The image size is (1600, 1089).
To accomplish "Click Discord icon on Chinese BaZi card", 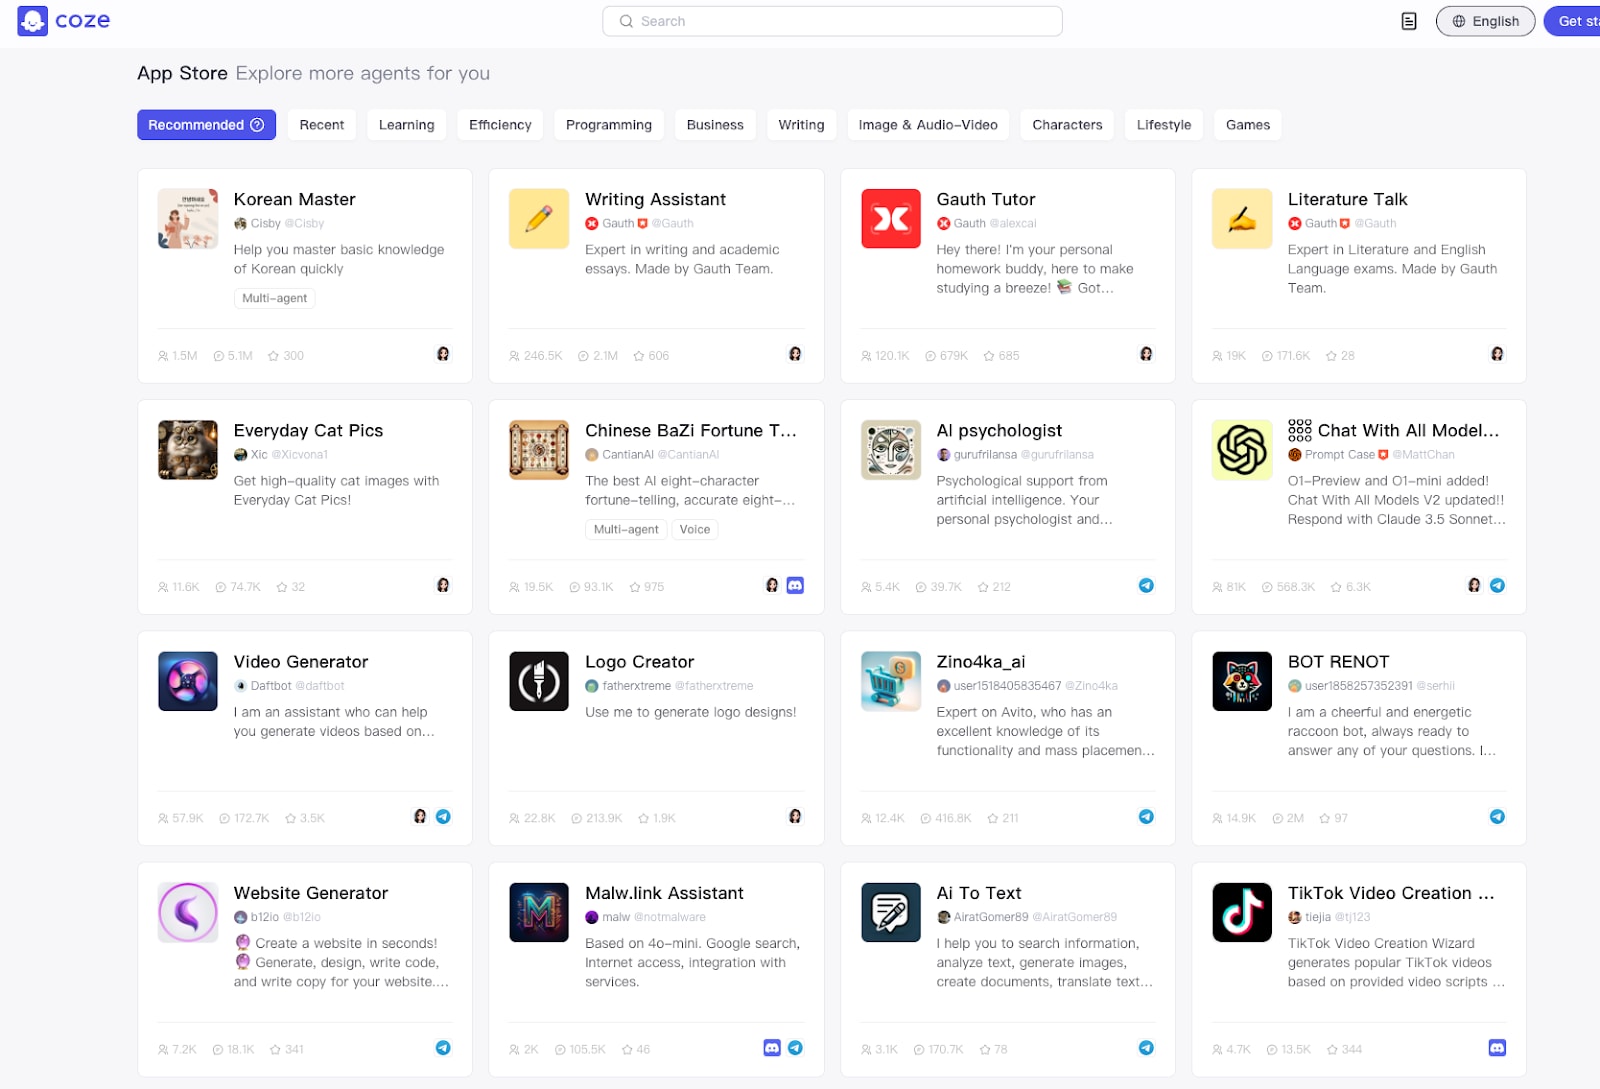I will (795, 585).
